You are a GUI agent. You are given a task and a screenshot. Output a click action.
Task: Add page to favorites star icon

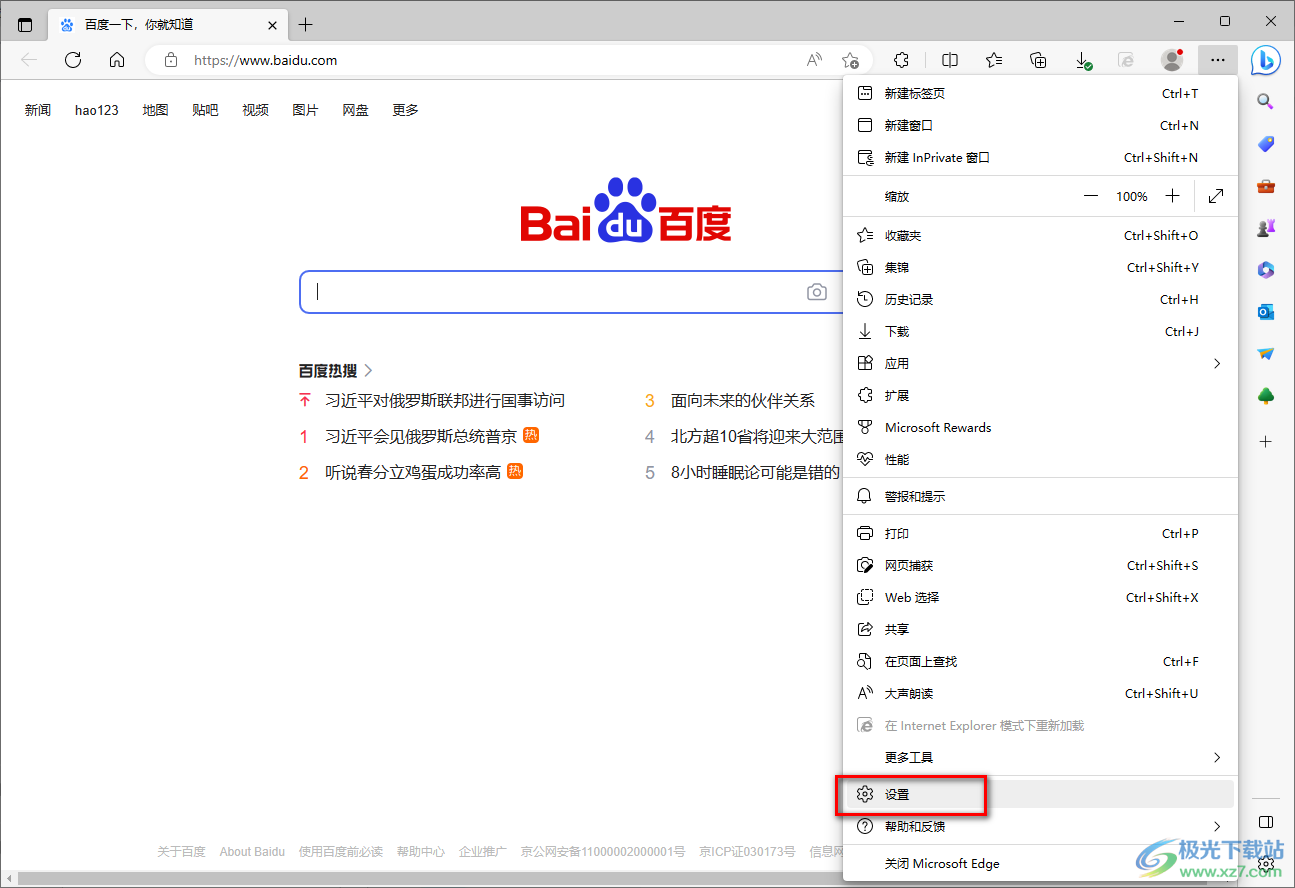850,60
